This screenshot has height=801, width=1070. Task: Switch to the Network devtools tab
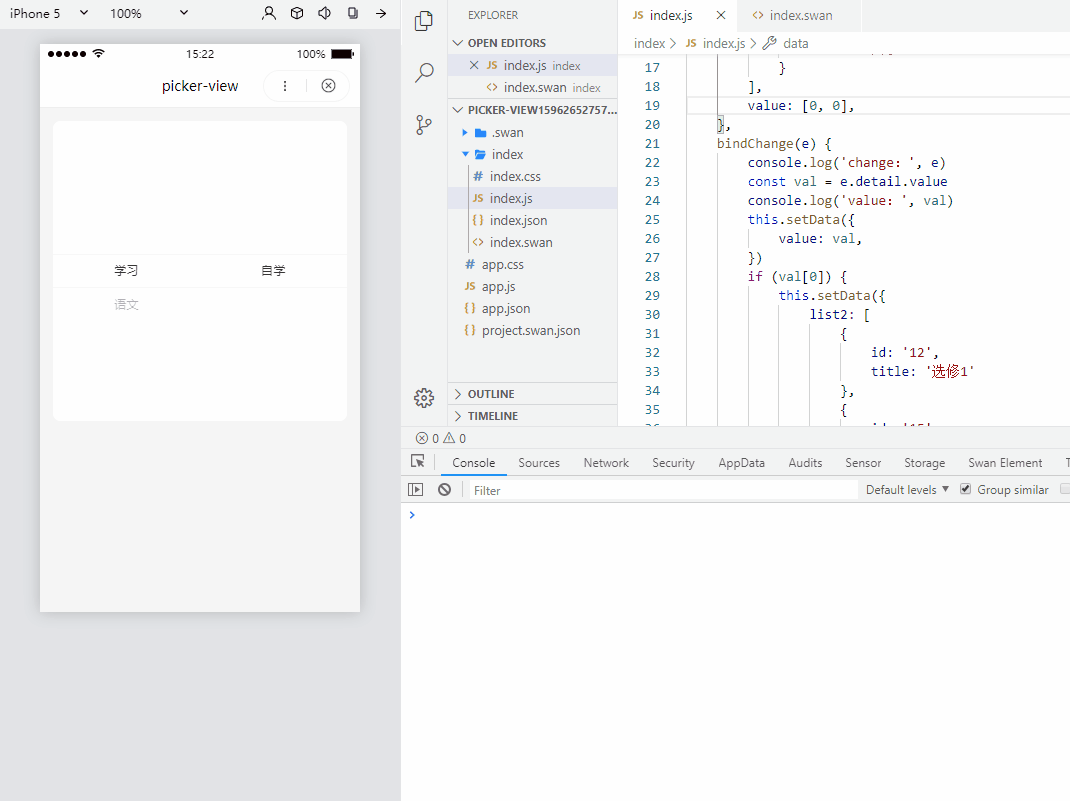pyautogui.click(x=606, y=463)
